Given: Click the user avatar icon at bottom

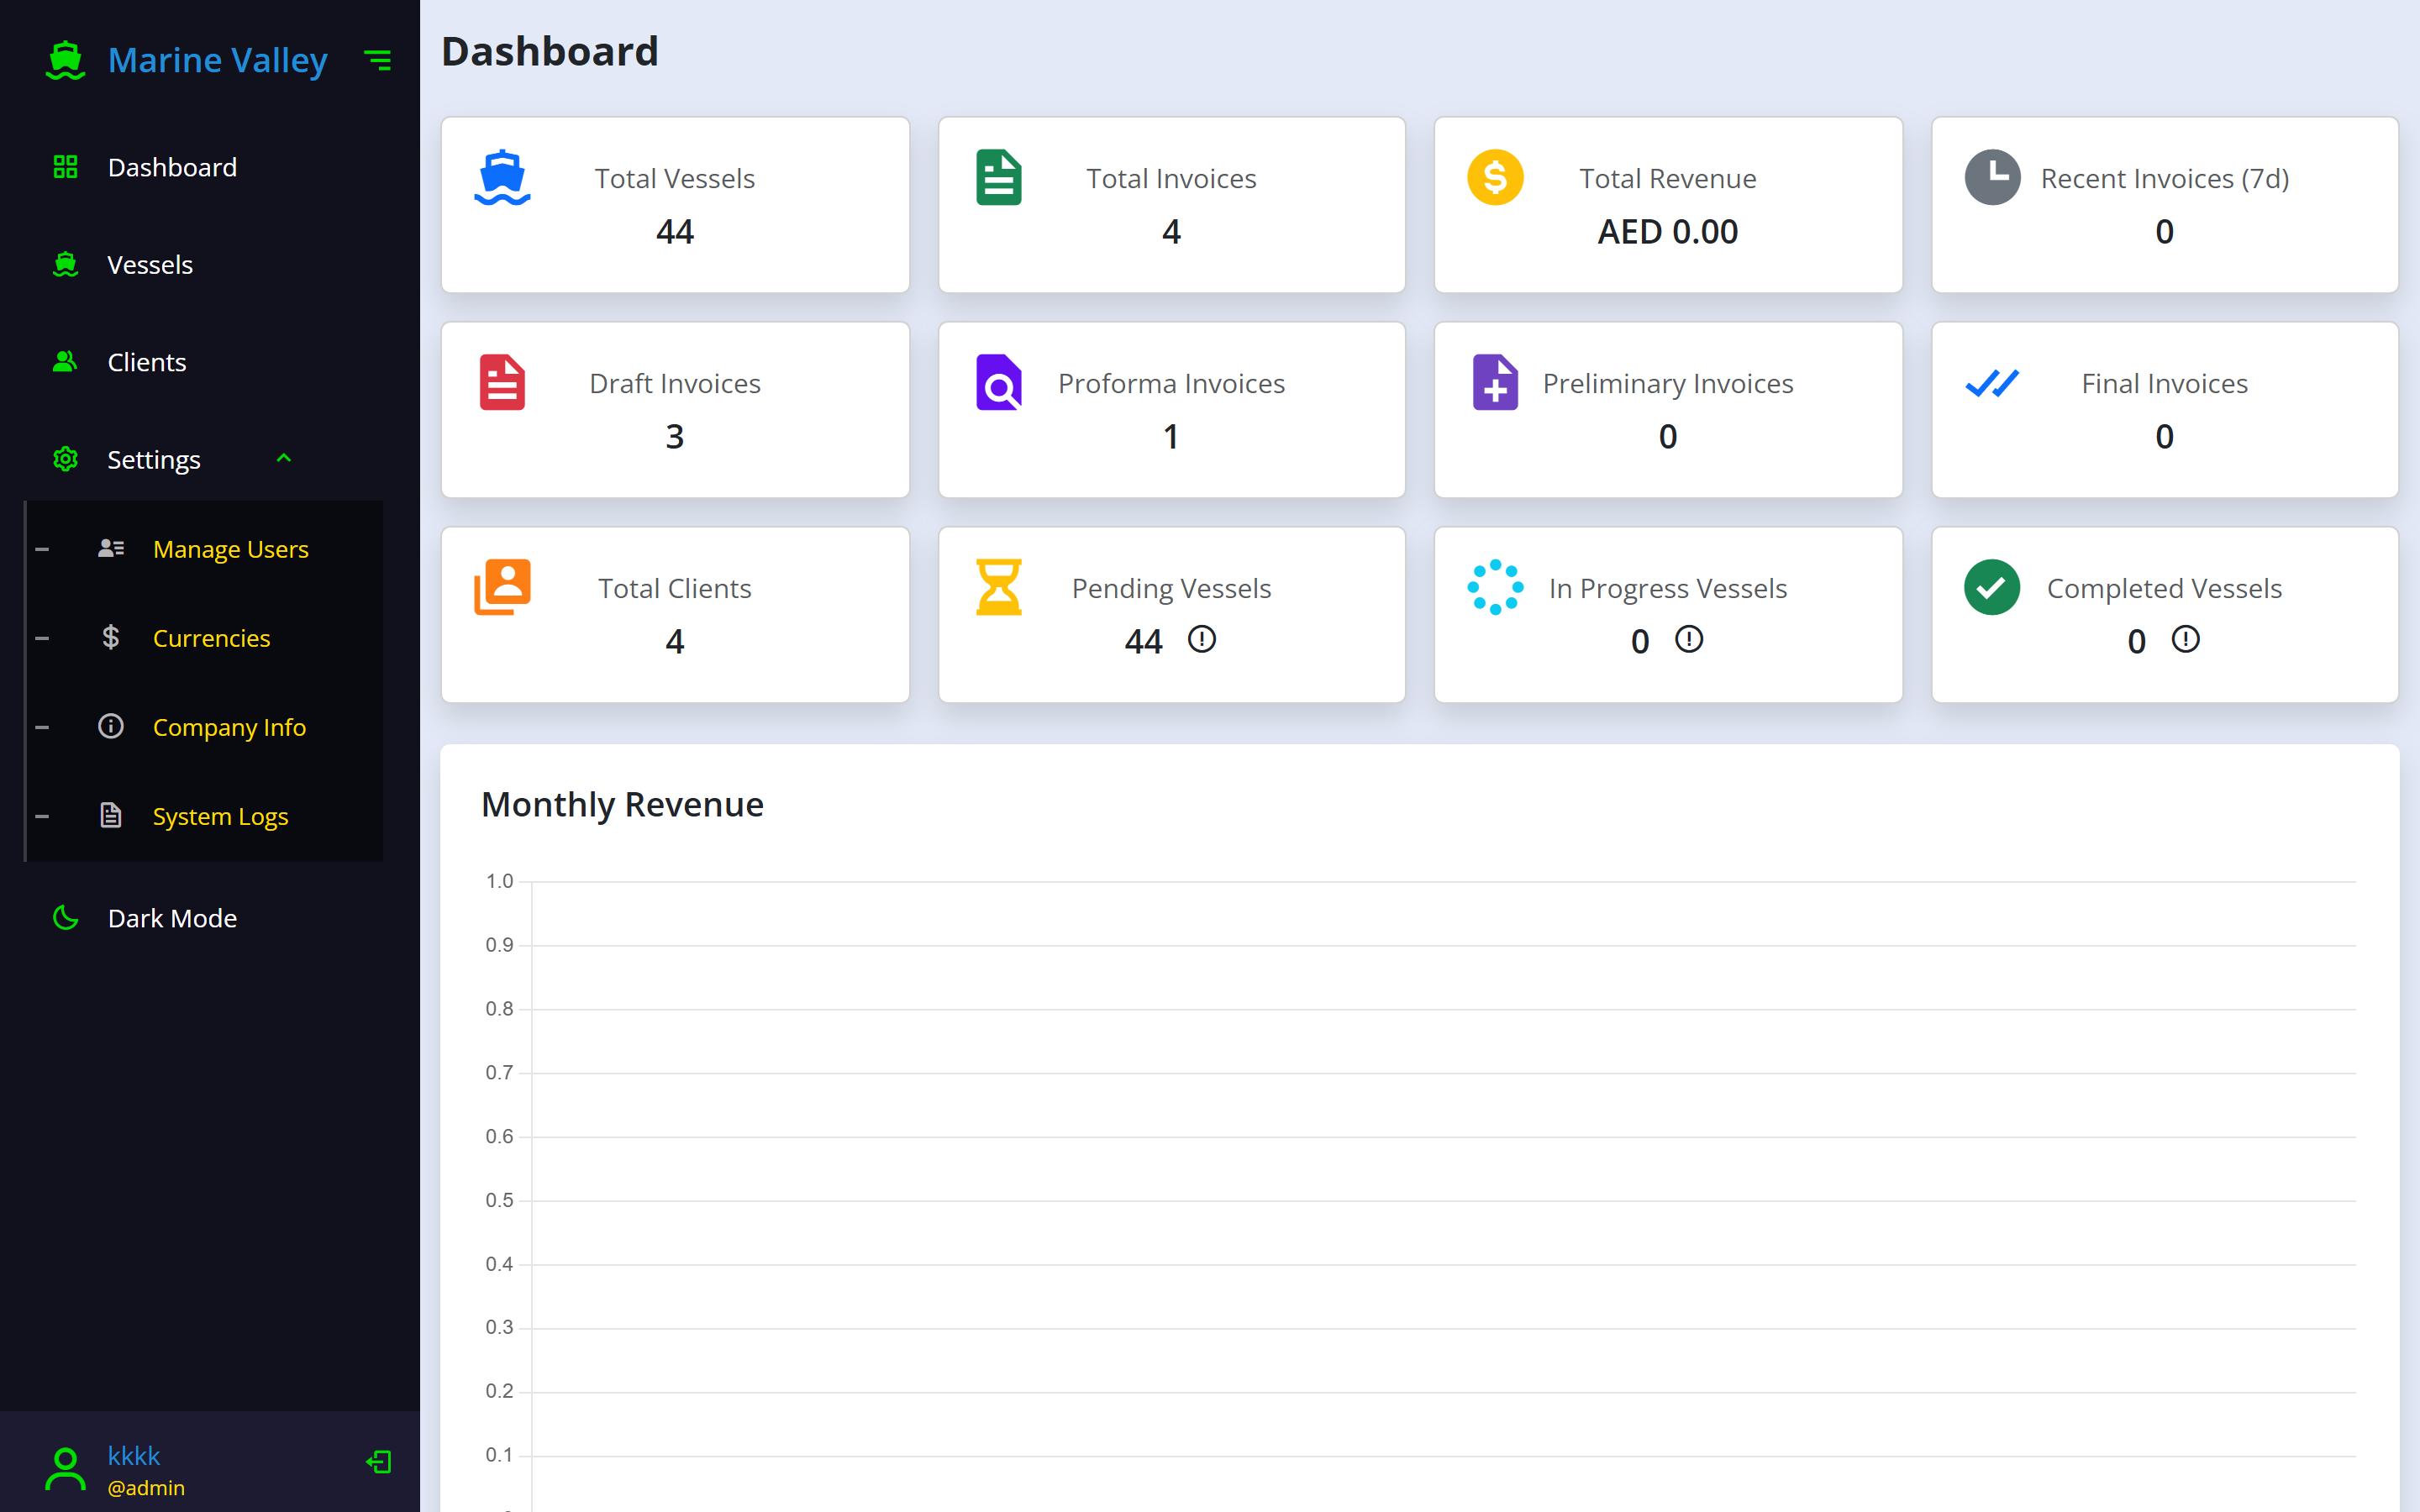Looking at the screenshot, I should (66, 1470).
